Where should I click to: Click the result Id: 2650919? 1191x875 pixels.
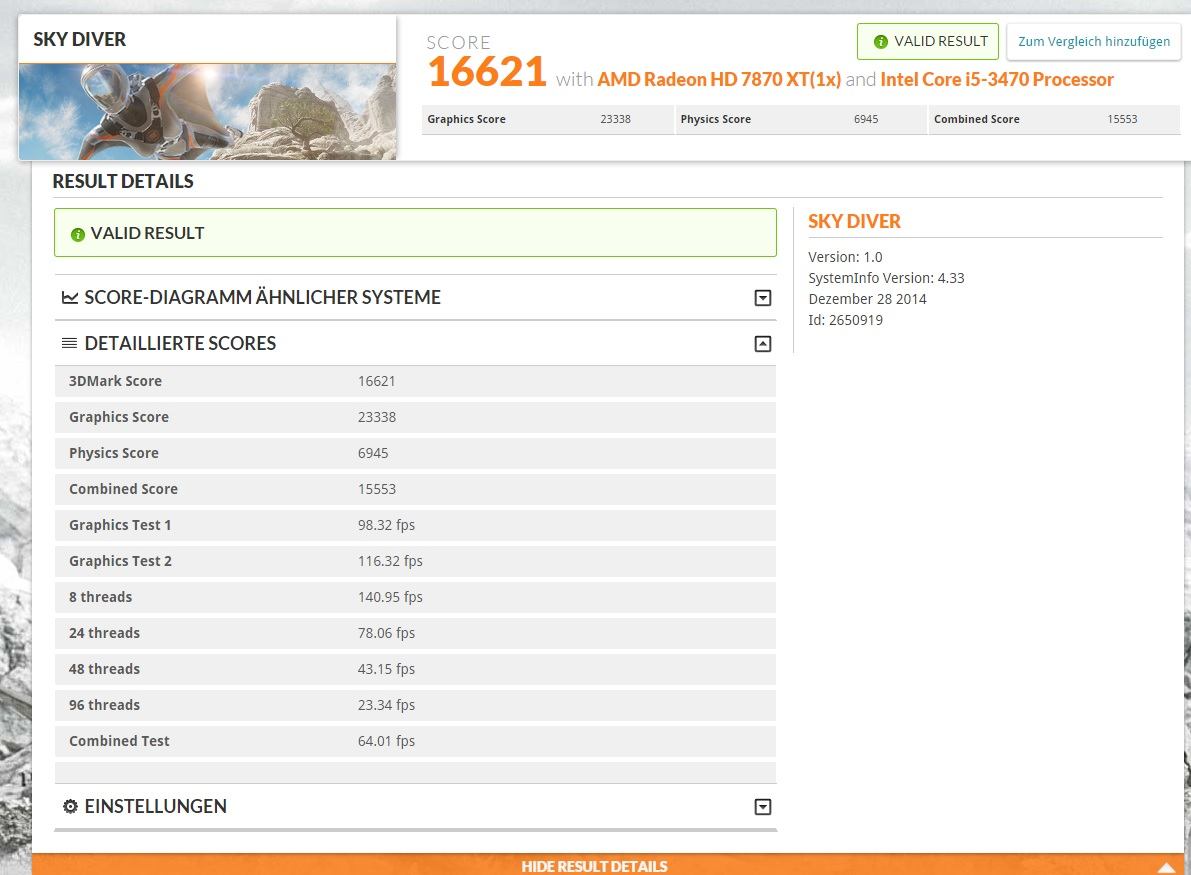coord(845,320)
